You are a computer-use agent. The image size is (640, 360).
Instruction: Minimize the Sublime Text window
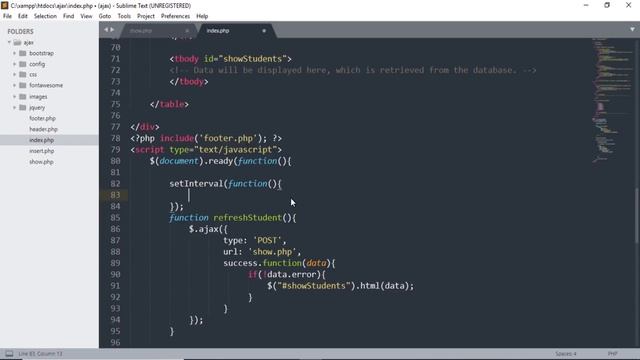[x=586, y=5]
